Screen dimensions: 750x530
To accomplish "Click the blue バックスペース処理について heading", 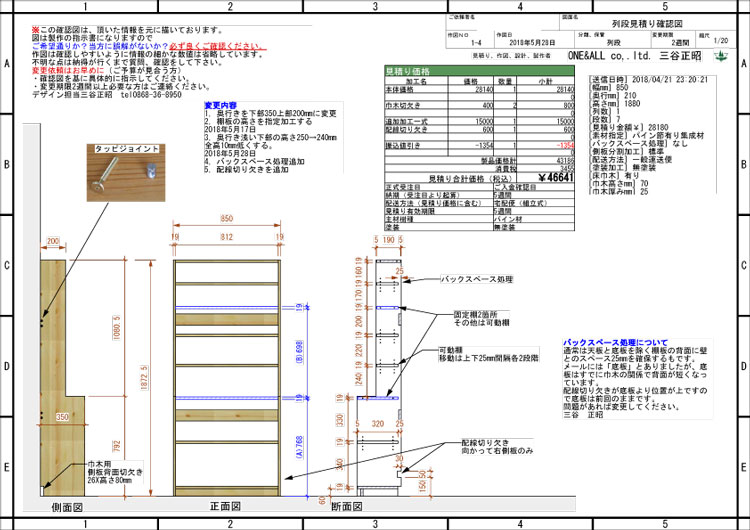I will (615, 342).
